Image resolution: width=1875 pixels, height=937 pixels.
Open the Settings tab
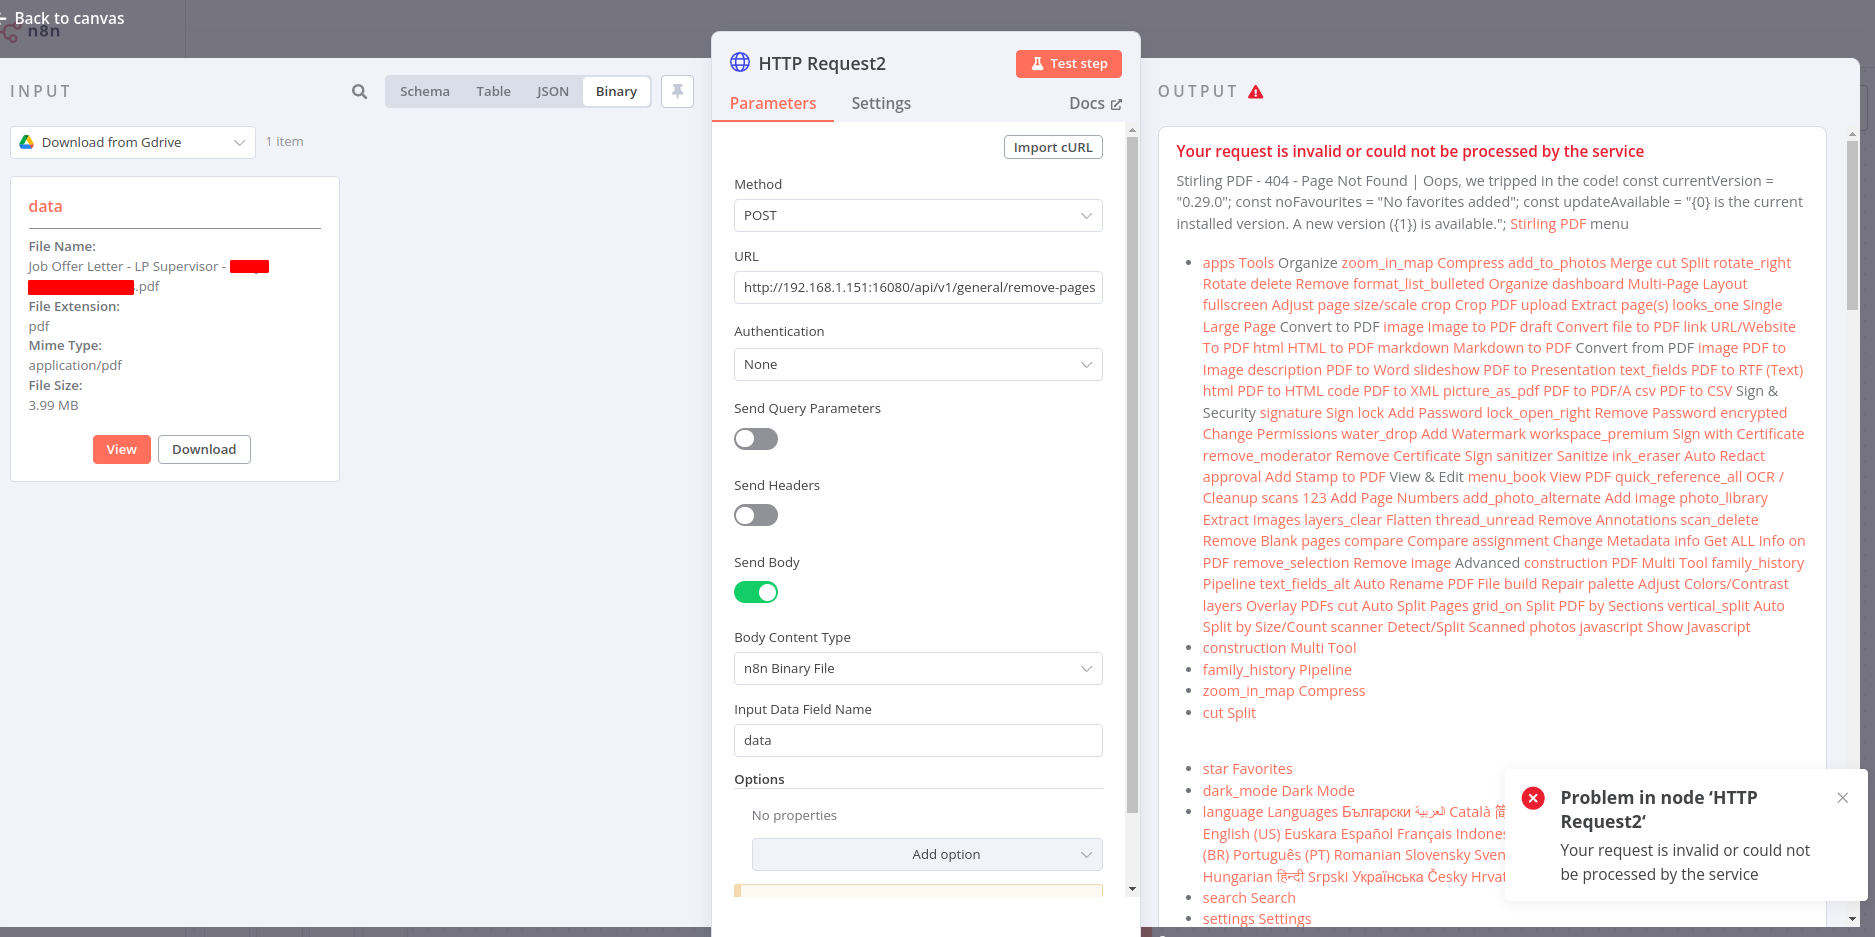tap(881, 103)
